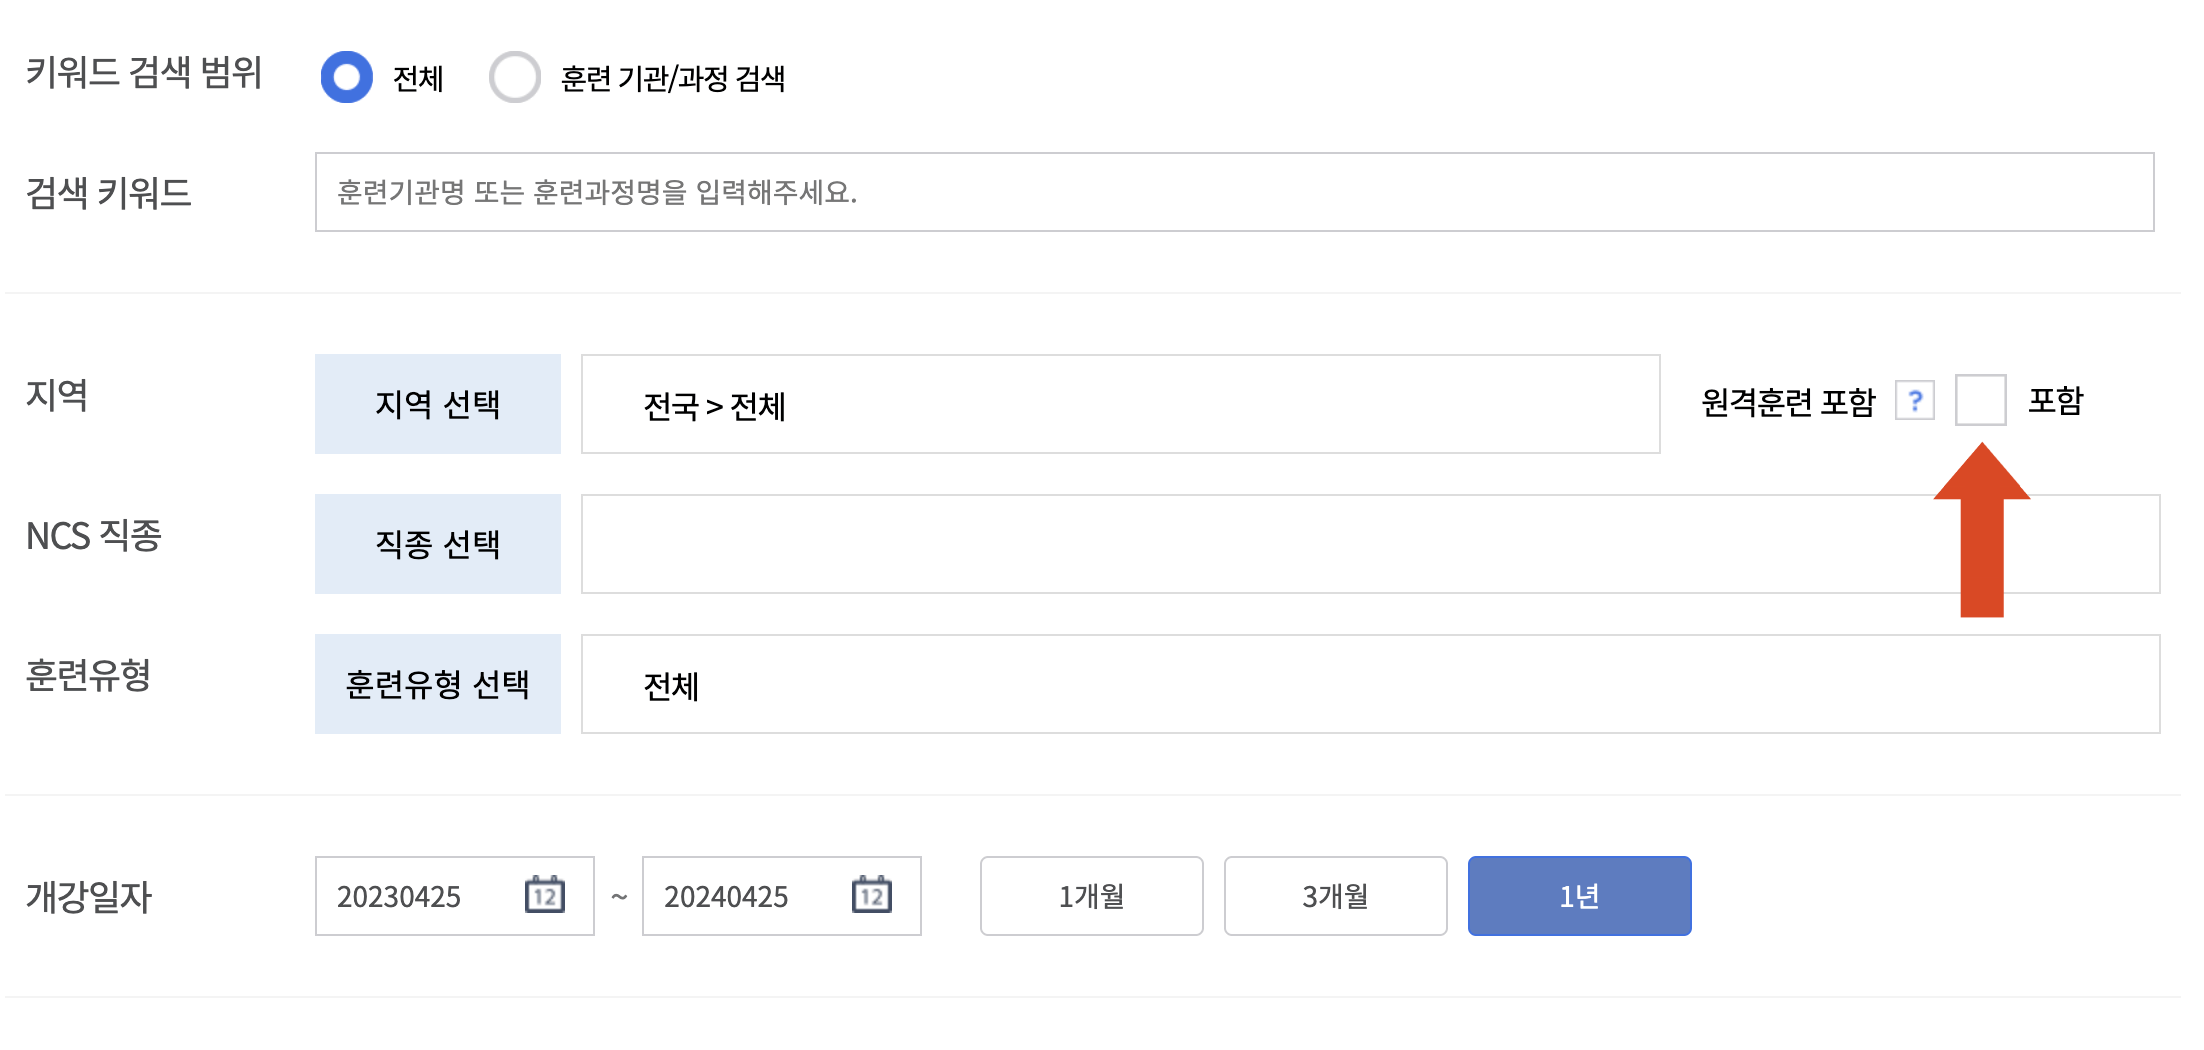Select the 1년 date range button
The height and width of the screenshot is (1050, 2204).
[x=1578, y=896]
